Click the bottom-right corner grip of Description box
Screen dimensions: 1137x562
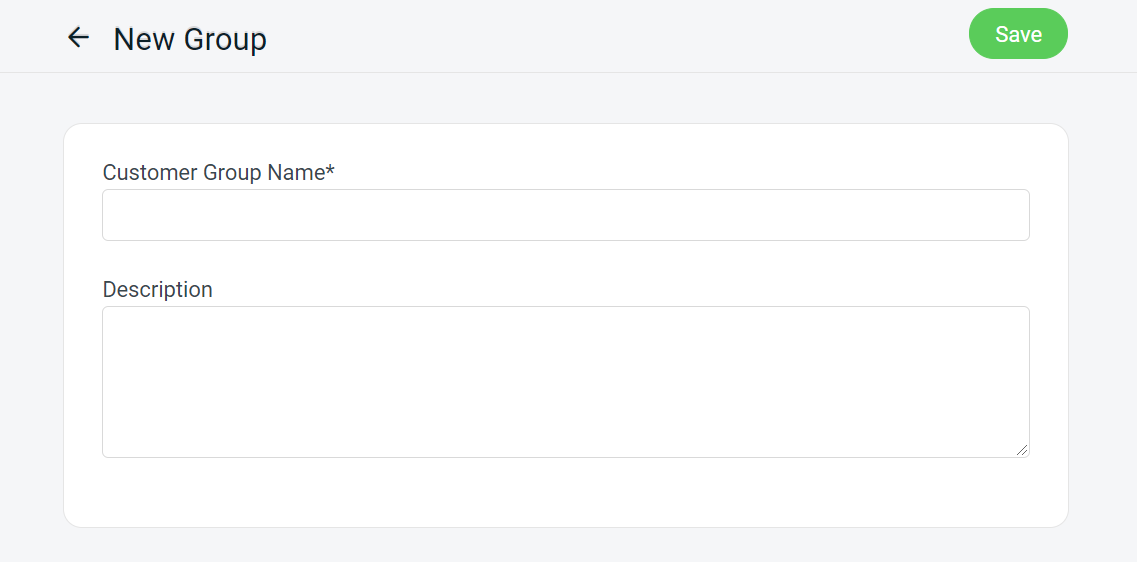pos(1022,450)
